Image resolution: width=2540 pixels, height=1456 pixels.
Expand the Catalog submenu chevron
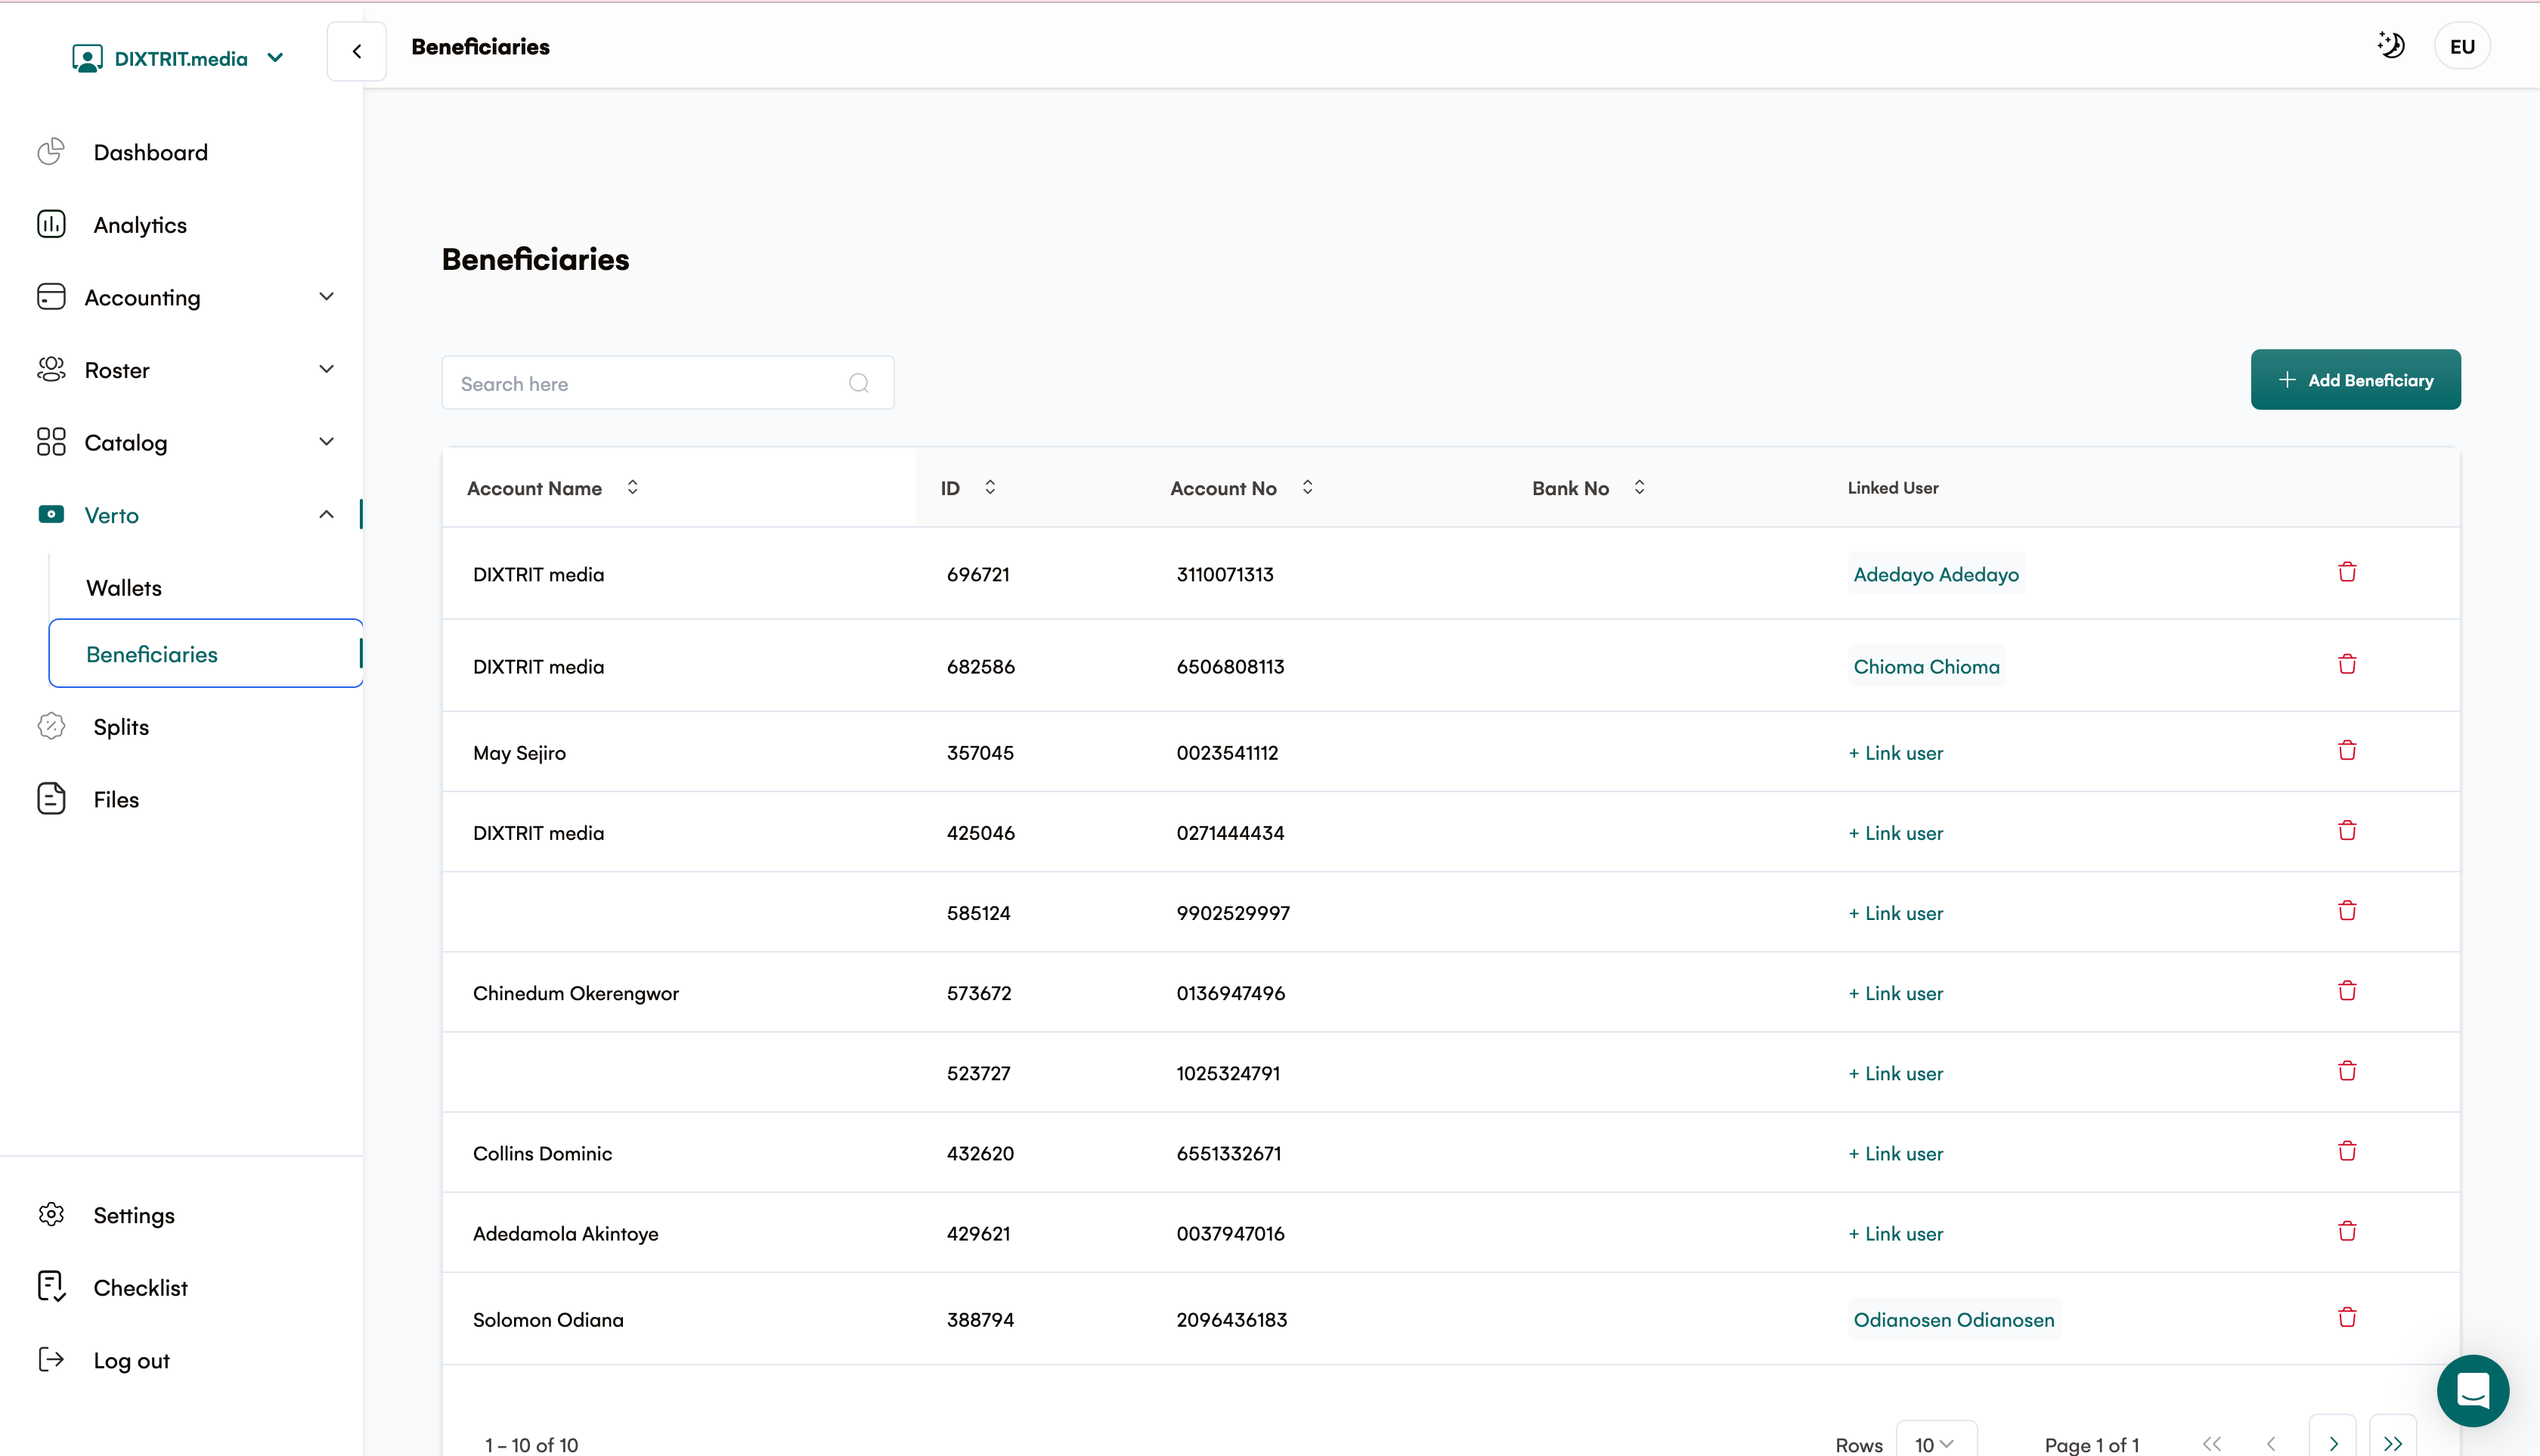(x=326, y=442)
